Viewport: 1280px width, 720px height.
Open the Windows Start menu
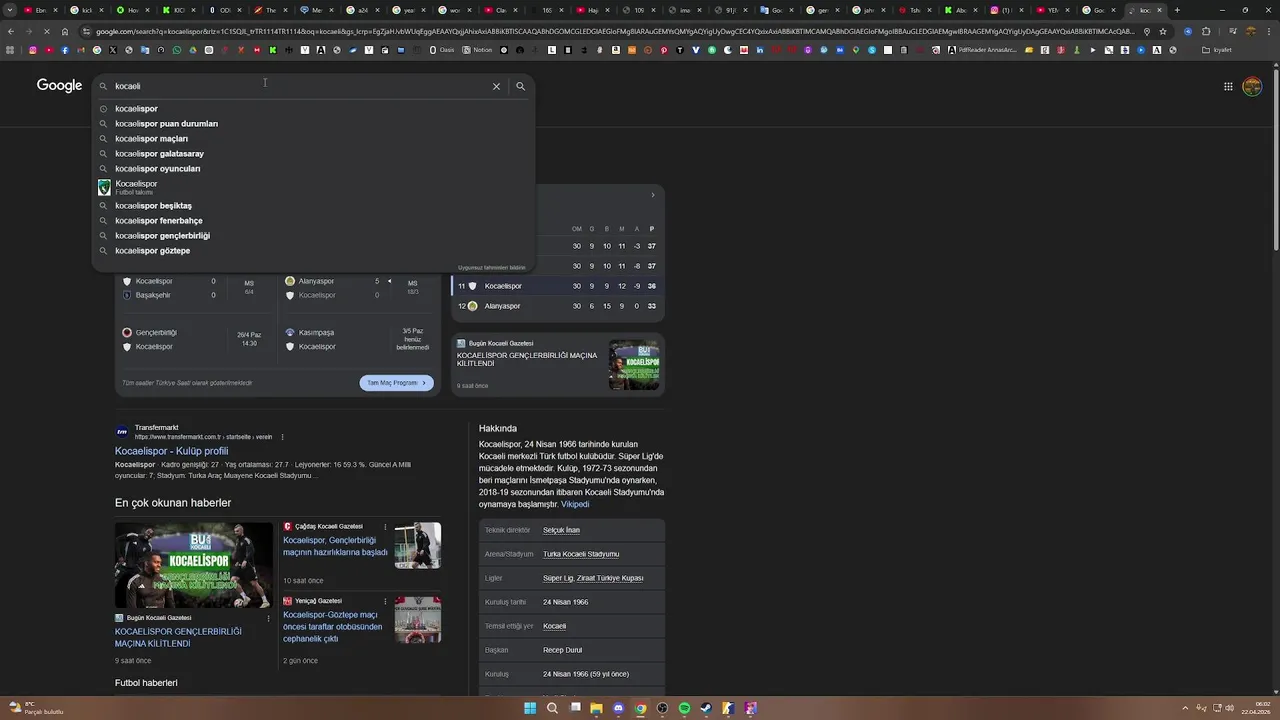(530, 708)
